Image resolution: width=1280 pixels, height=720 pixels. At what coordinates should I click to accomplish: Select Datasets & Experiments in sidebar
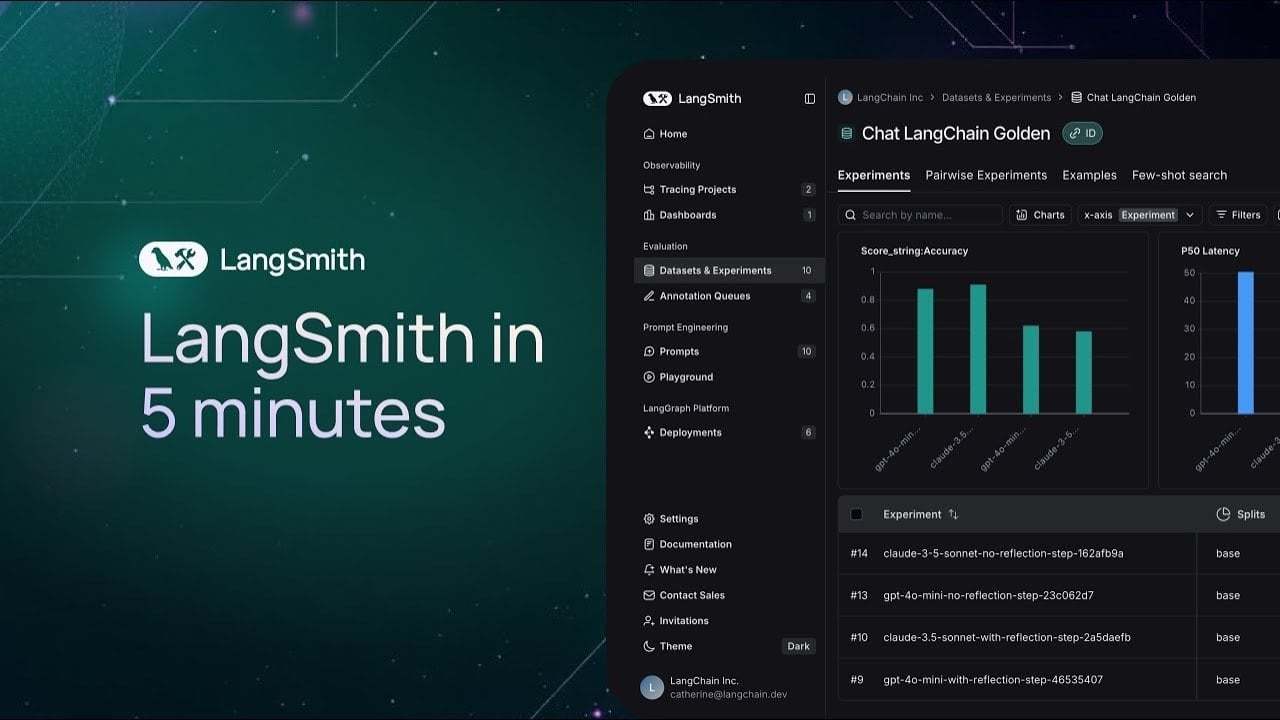714,270
